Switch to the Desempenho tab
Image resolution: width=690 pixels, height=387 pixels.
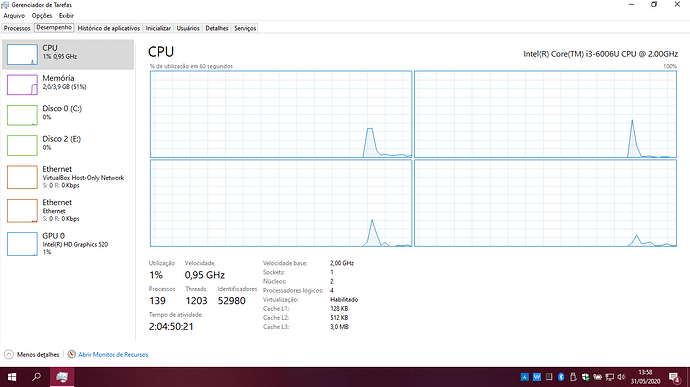click(54, 27)
